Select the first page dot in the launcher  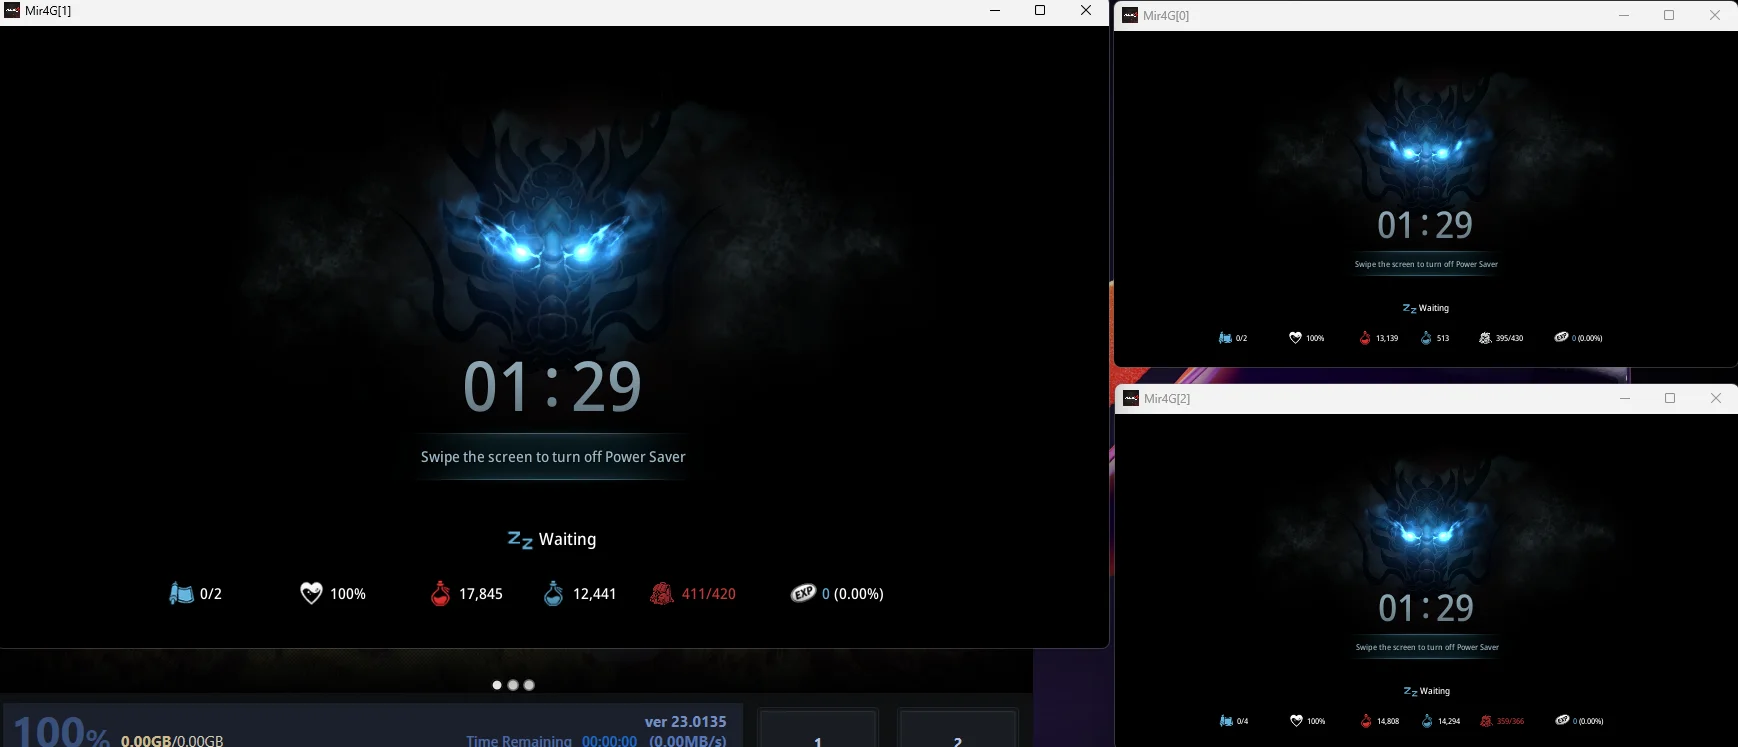click(x=497, y=685)
